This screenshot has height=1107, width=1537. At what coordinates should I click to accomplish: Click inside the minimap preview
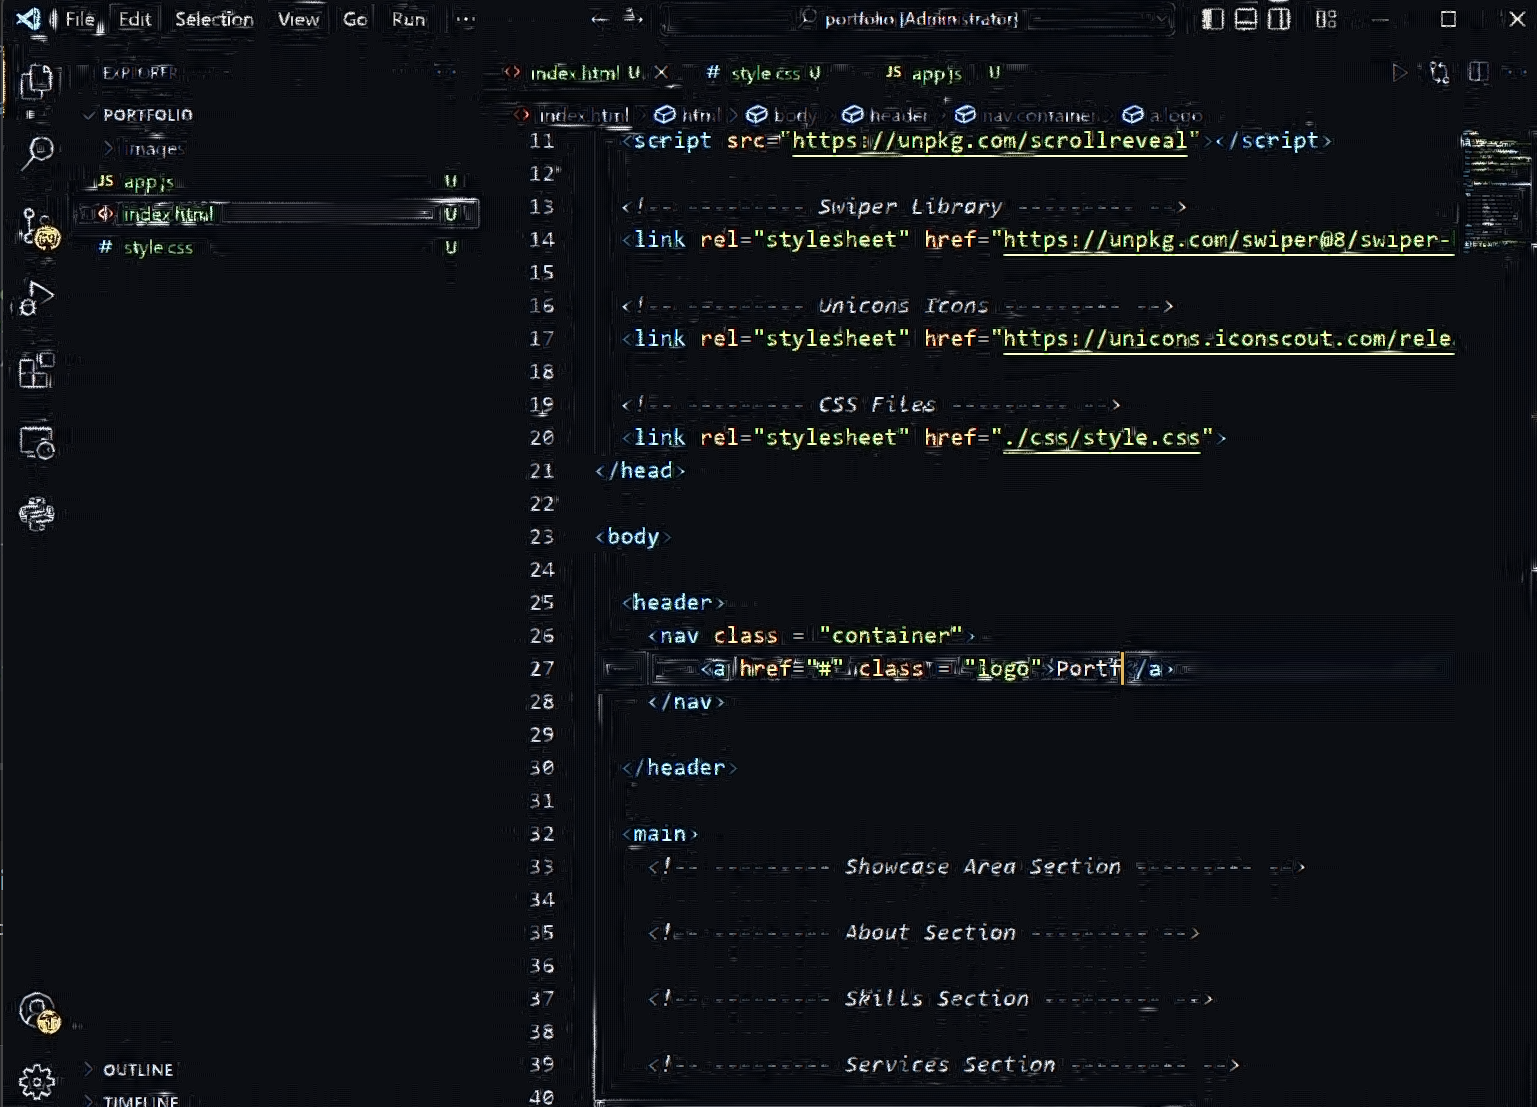tap(1490, 200)
